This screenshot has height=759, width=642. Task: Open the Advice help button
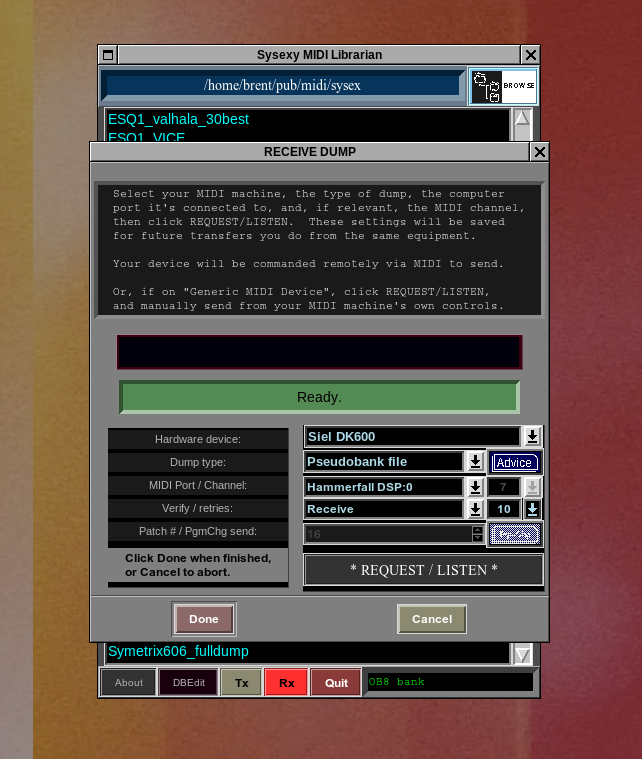515,462
